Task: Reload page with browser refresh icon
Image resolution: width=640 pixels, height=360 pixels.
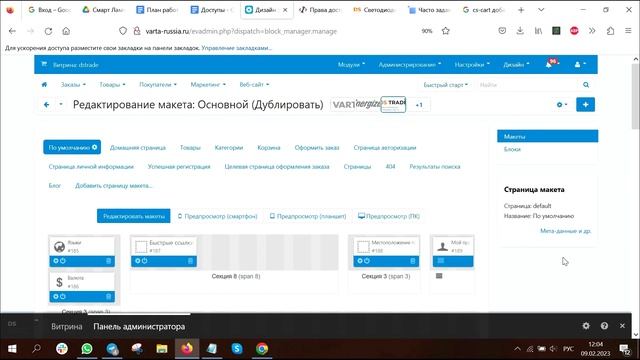Action: [48, 31]
